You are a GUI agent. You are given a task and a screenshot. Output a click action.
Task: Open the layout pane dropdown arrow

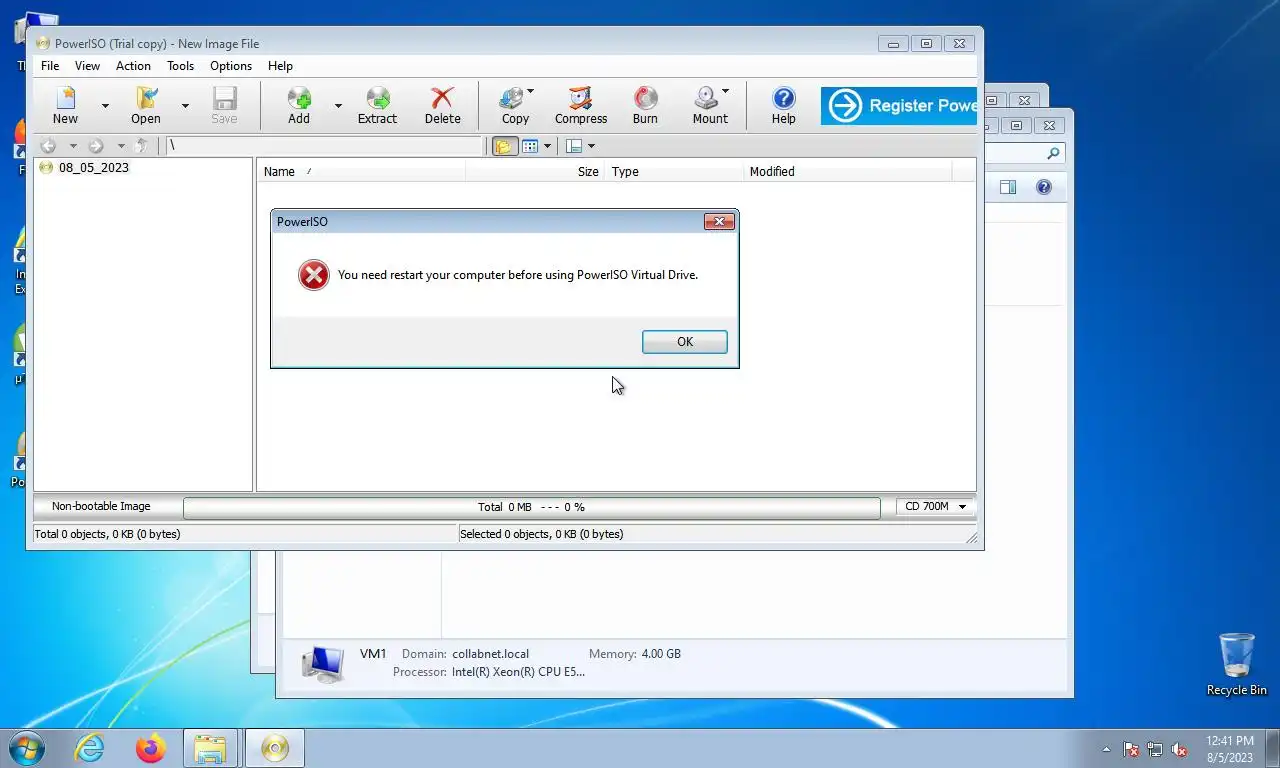pos(591,146)
